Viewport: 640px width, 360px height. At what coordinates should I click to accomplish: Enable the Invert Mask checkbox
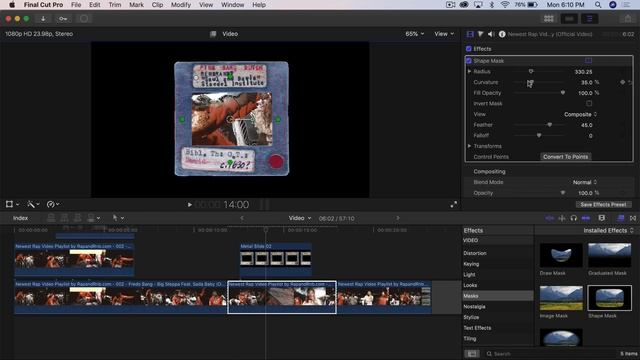click(589, 104)
